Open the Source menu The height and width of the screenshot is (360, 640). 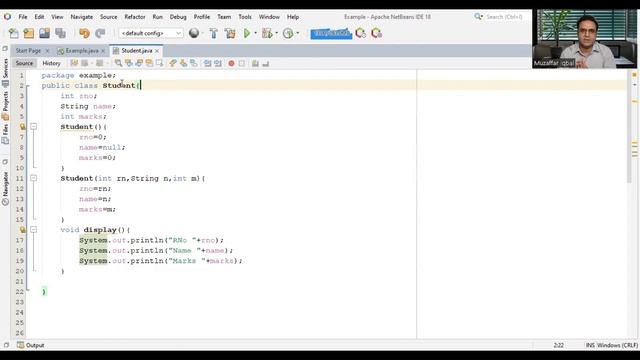[109, 17]
